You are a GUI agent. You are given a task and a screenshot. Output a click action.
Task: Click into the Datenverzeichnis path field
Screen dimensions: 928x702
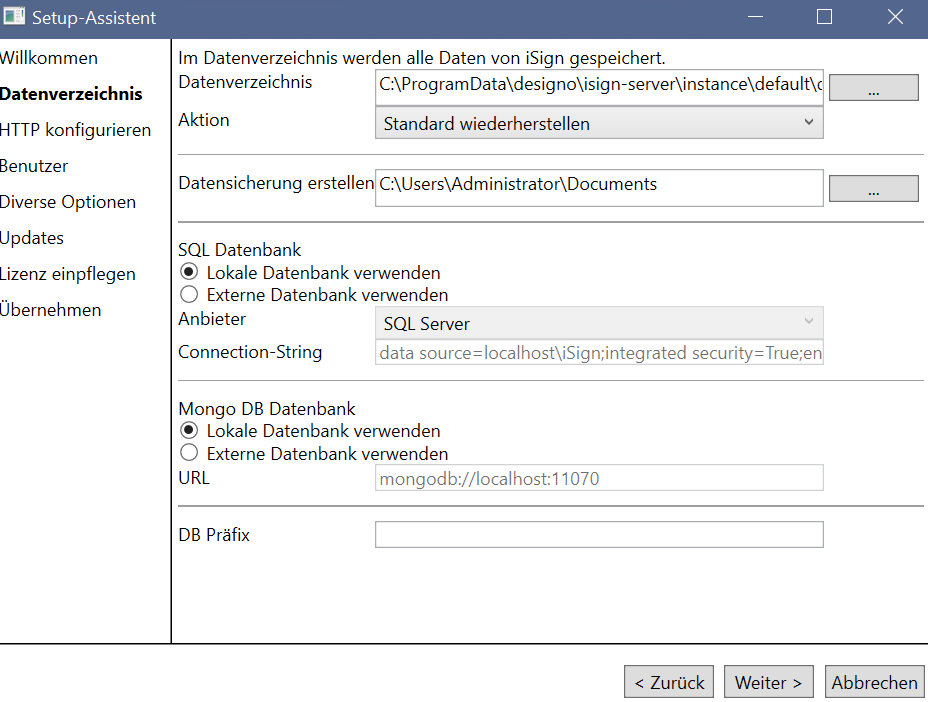(599, 87)
